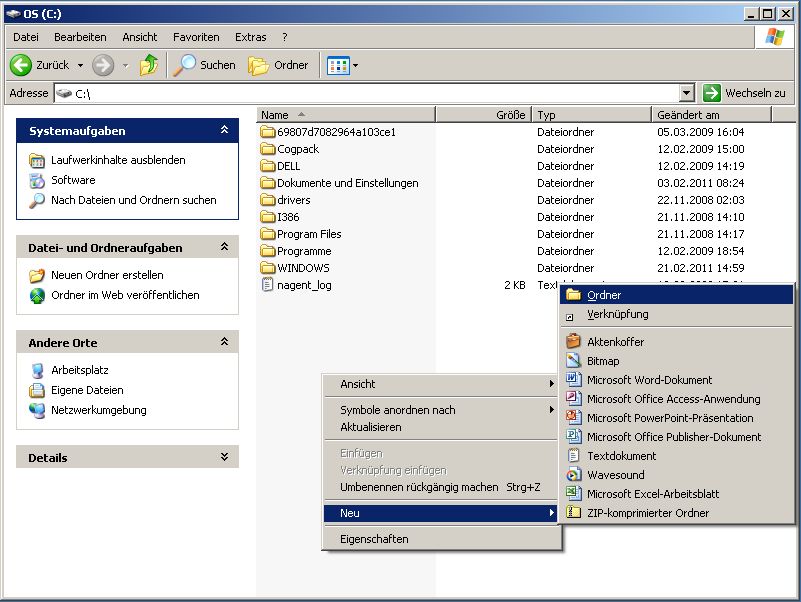This screenshot has width=801, height=602.
Task: Collapse the Datei- und Ordneraufgaben panel
Action: click(x=224, y=247)
